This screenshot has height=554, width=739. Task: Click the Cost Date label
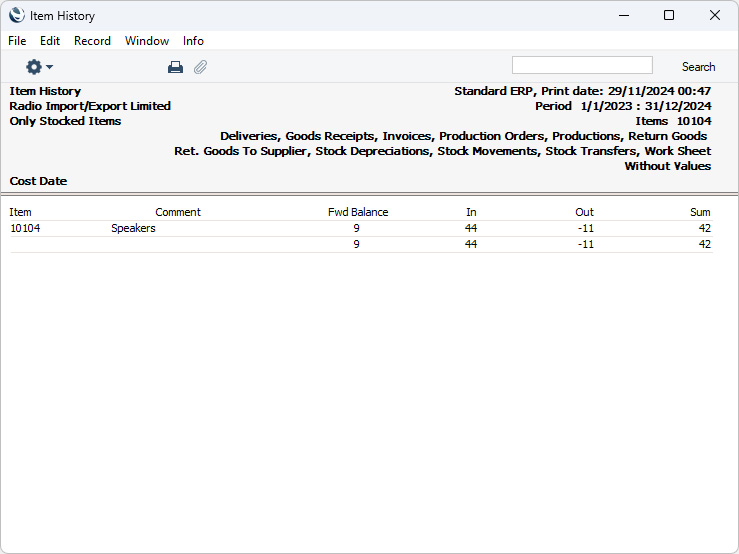[x=38, y=181]
